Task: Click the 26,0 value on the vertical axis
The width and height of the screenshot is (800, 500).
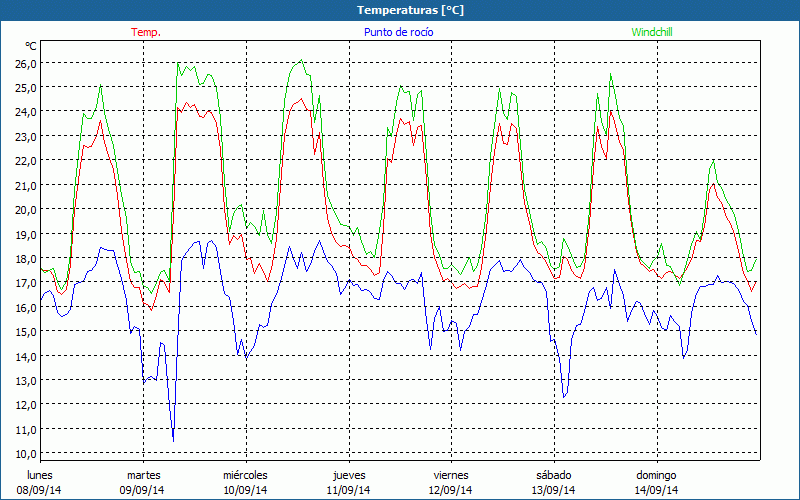Action: tap(26, 63)
